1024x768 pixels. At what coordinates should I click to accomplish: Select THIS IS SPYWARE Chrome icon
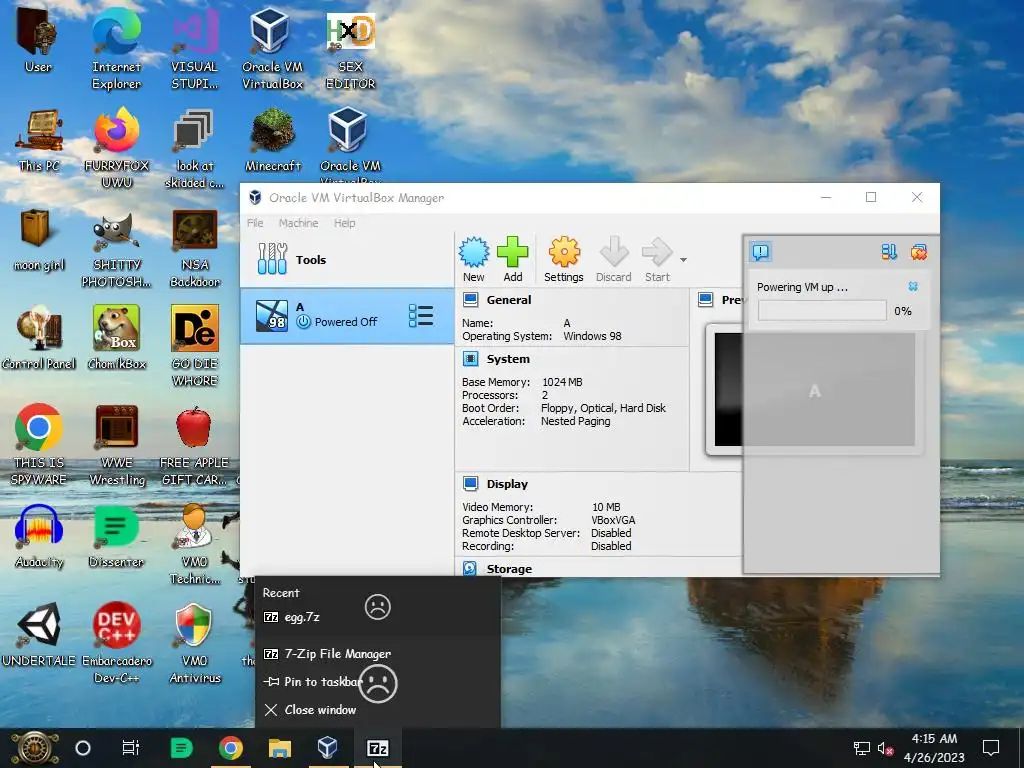pos(39,444)
